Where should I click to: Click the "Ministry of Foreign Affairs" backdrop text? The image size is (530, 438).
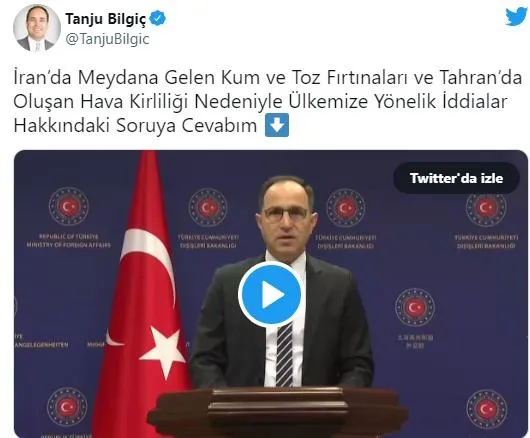[69, 245]
